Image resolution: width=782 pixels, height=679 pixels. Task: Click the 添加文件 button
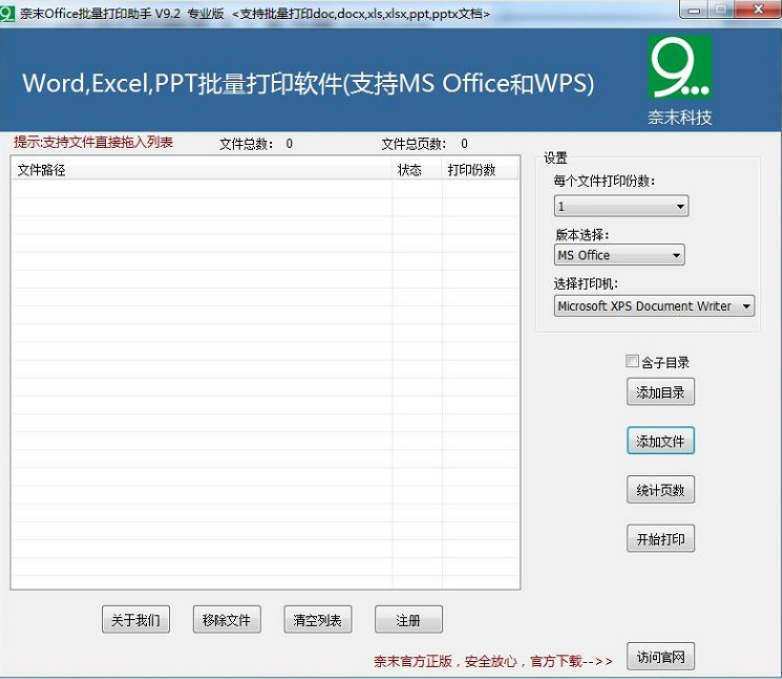coord(660,441)
